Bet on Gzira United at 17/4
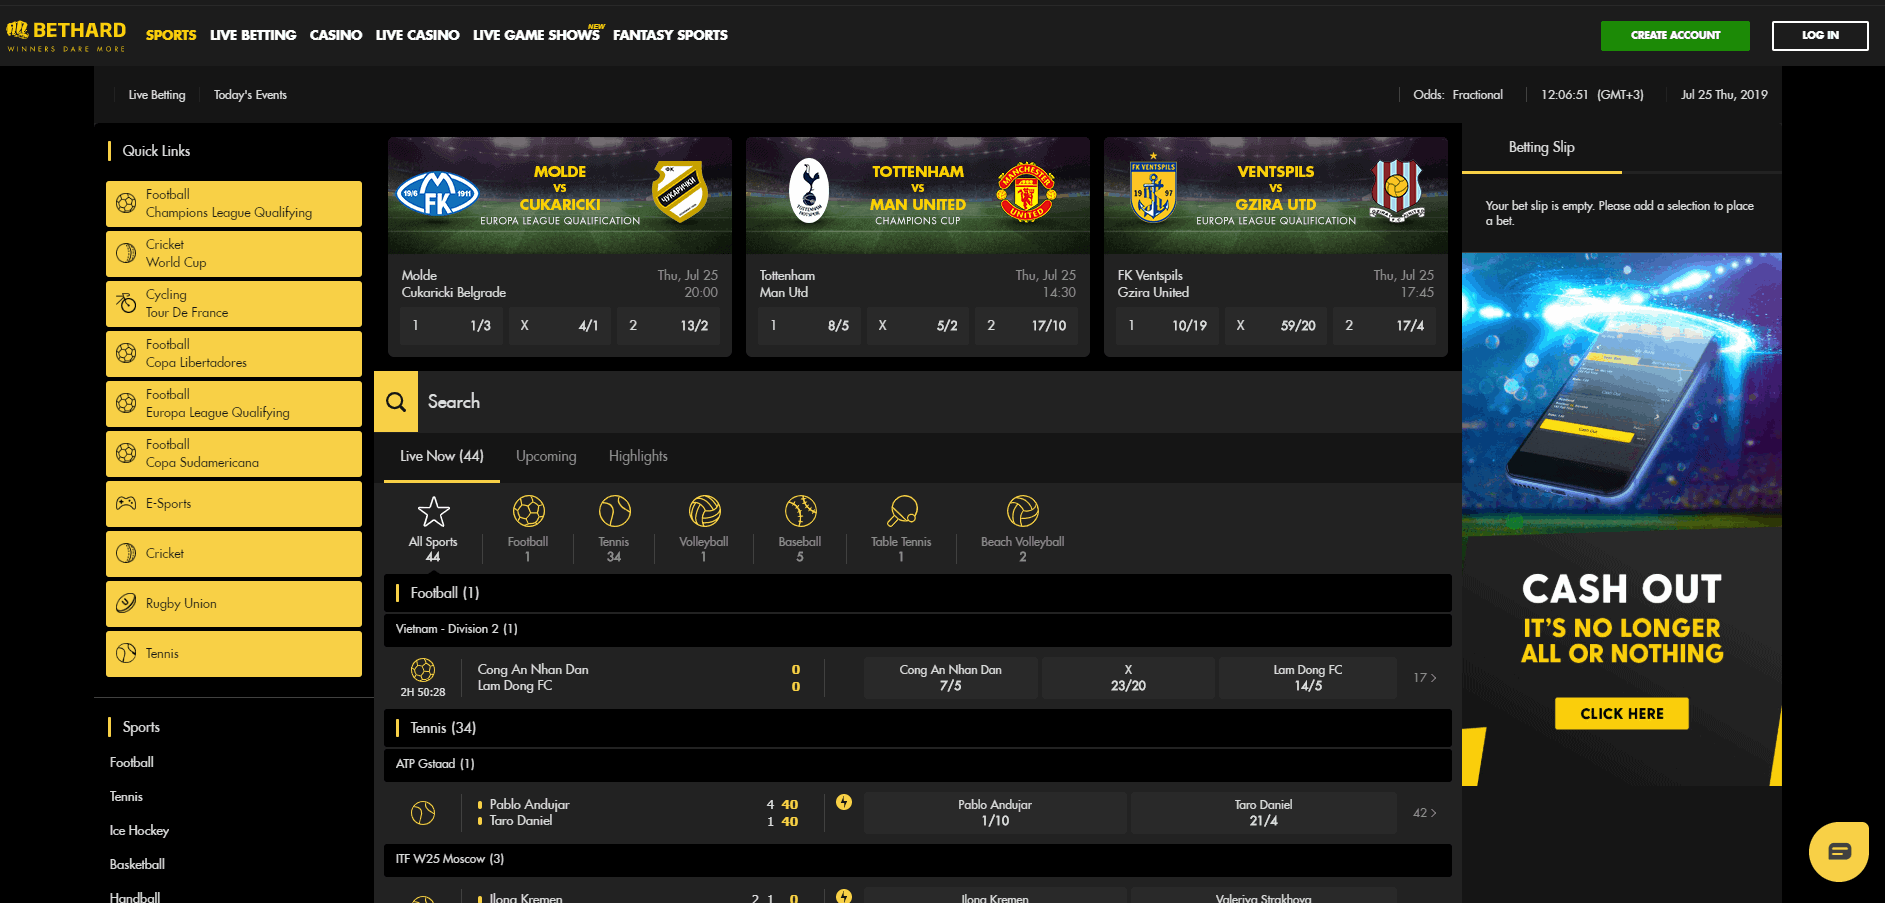The width and height of the screenshot is (1885, 903). click(x=1385, y=326)
